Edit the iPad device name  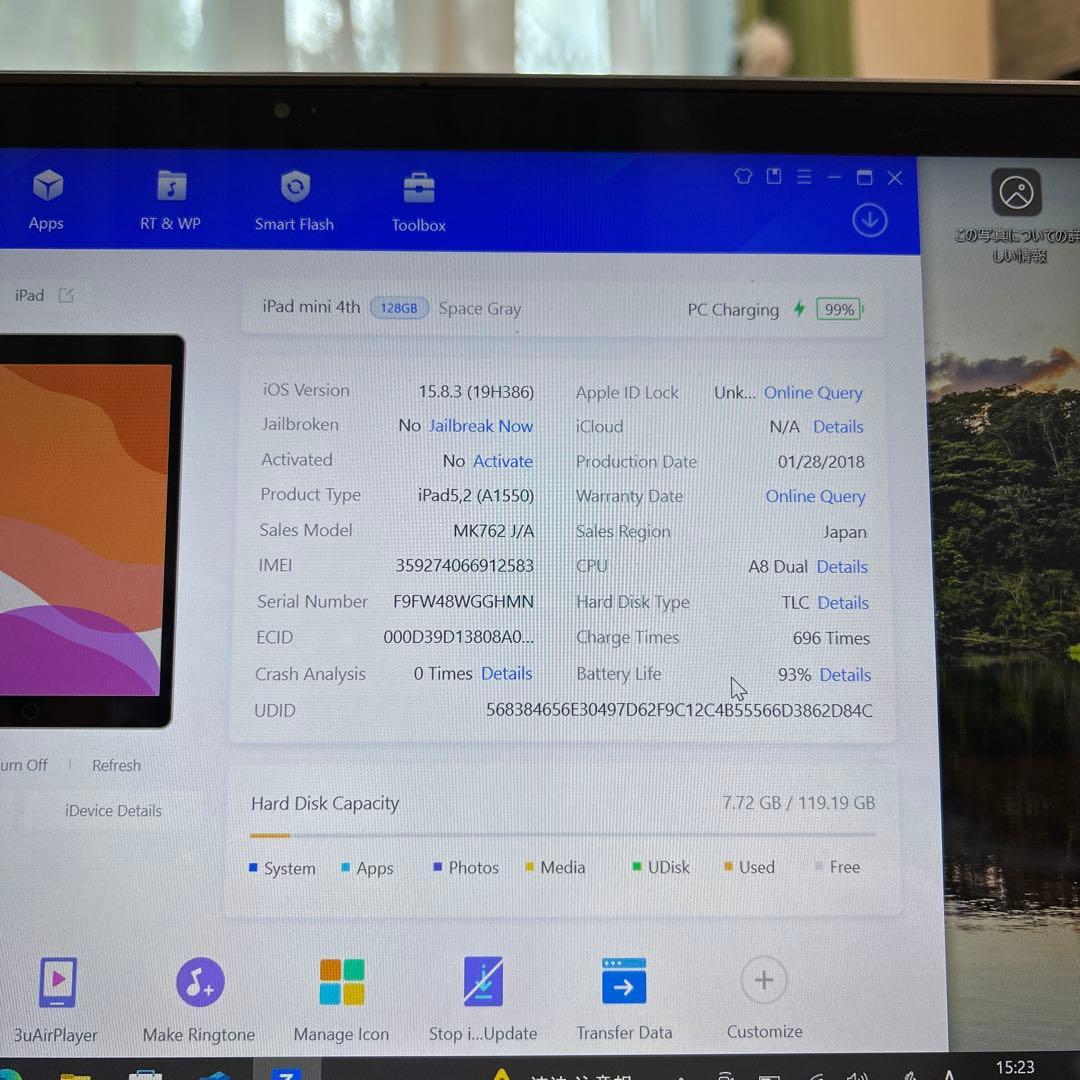66,295
